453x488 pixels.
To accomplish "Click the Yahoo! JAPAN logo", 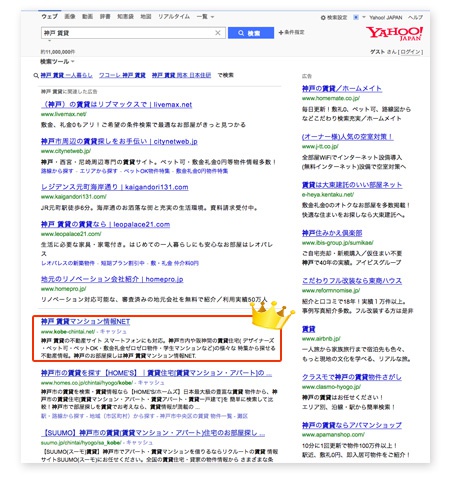I will point(394,33).
